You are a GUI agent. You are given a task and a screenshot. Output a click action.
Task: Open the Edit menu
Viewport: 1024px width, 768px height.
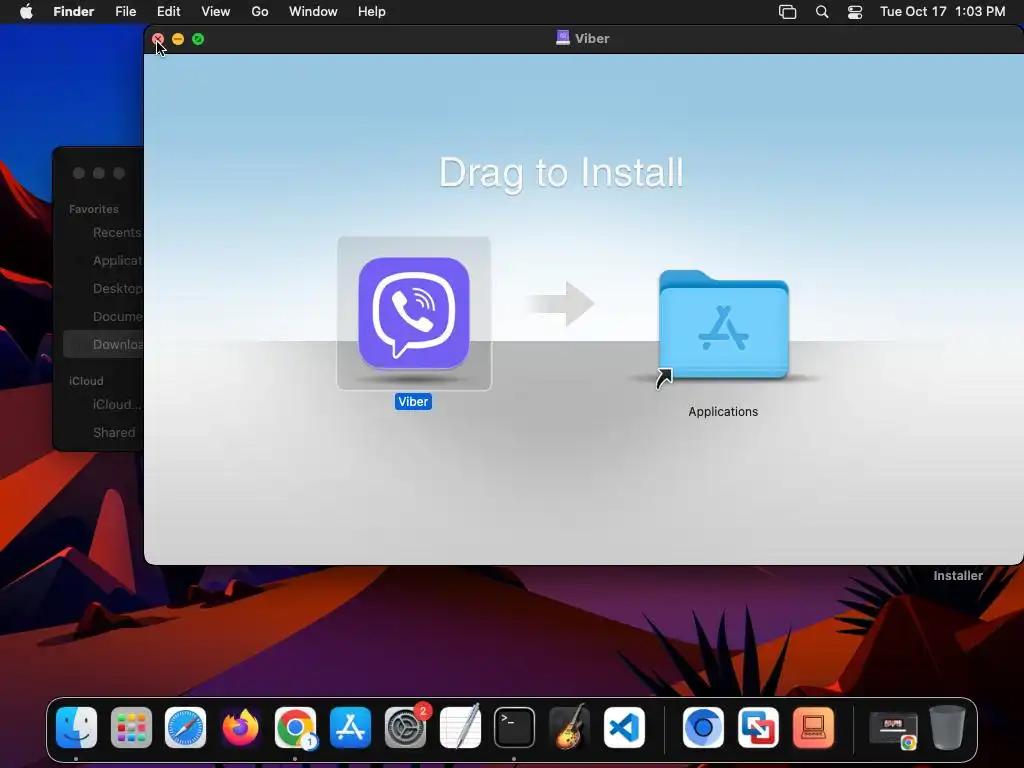click(x=168, y=12)
